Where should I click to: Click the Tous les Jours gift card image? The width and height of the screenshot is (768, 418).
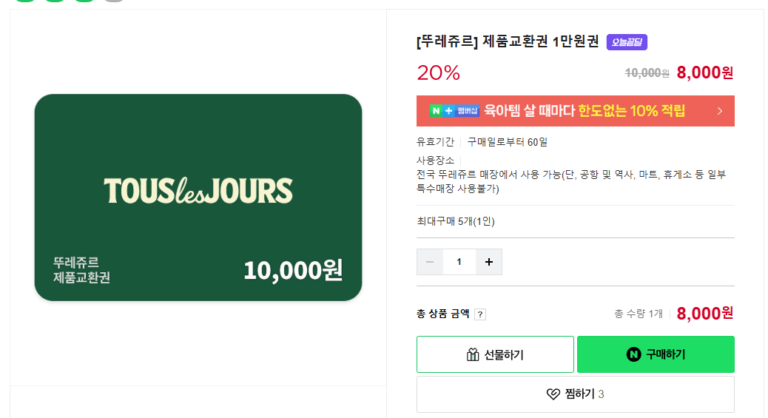198,197
